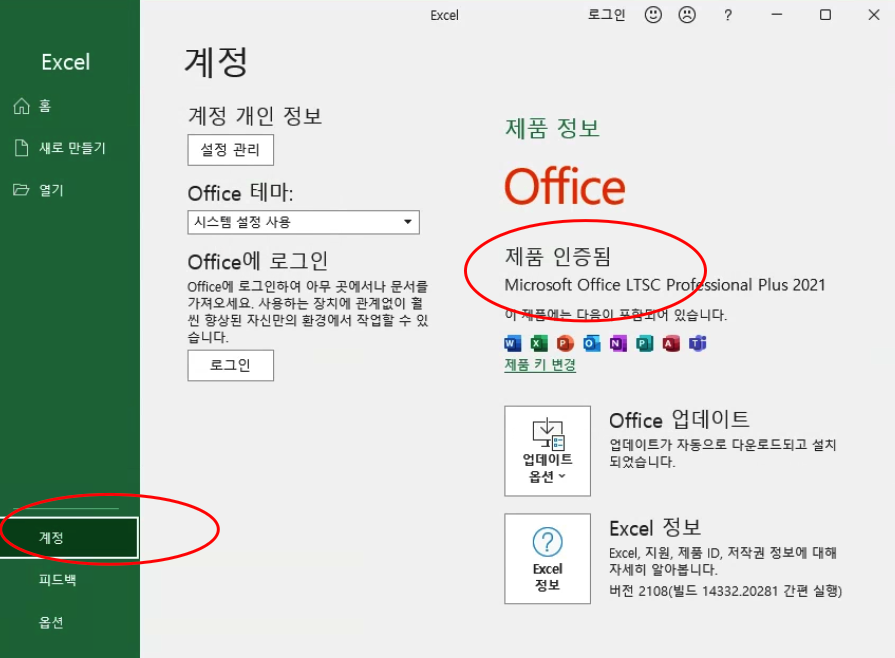Click the OneNote app icon
This screenshot has height=658, width=895.
click(618, 343)
